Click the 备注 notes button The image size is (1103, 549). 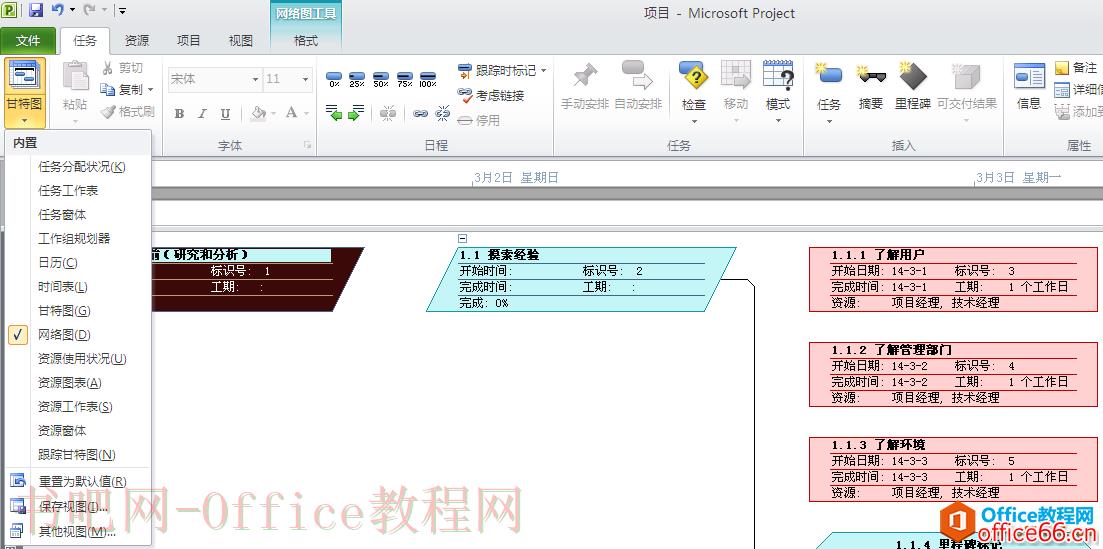[x=1076, y=68]
